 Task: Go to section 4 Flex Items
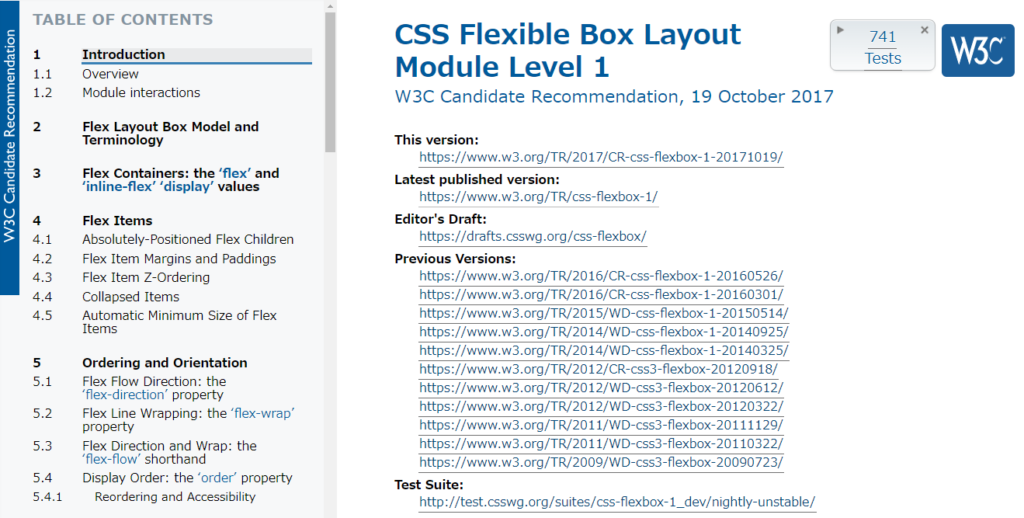[x=117, y=221]
